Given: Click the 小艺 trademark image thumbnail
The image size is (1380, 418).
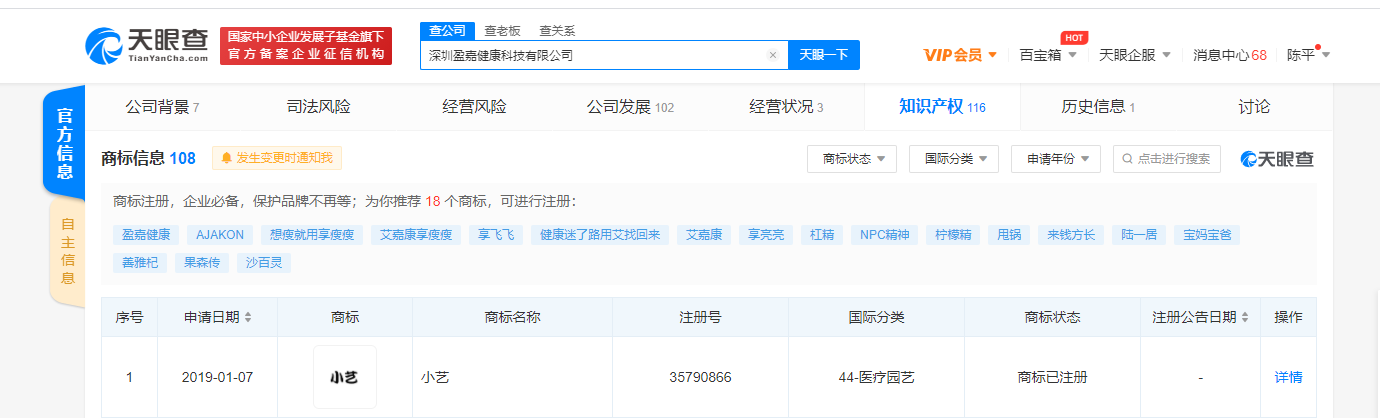Looking at the screenshot, I should [345, 377].
